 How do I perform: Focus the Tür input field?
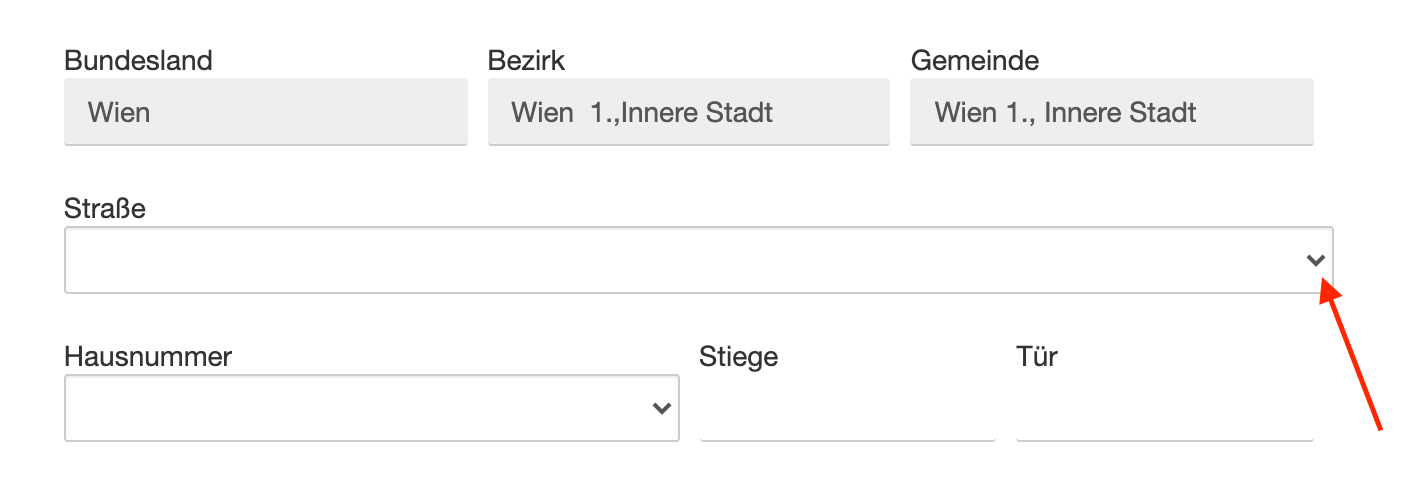tap(1164, 410)
